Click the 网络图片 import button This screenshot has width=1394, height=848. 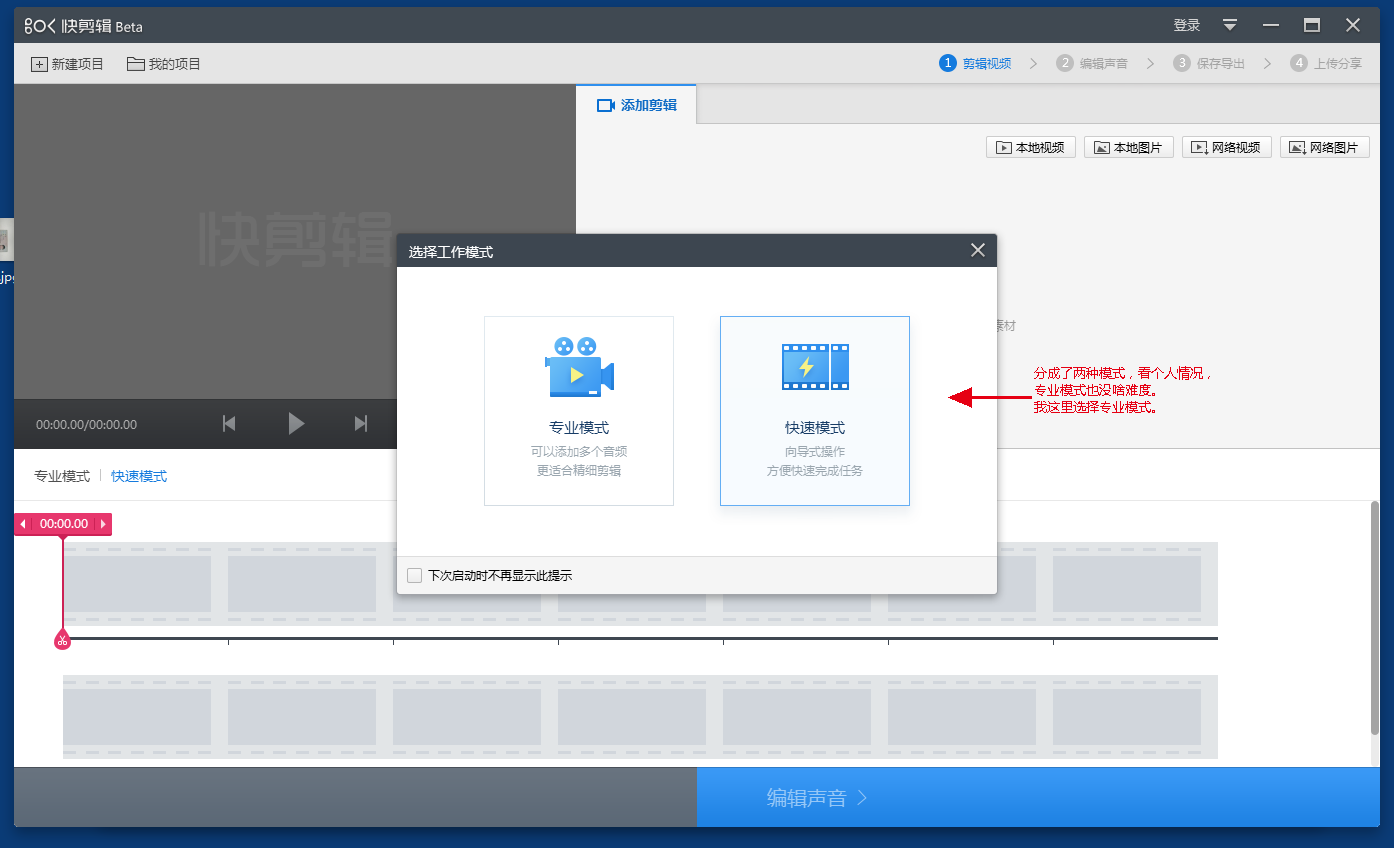tap(1324, 148)
